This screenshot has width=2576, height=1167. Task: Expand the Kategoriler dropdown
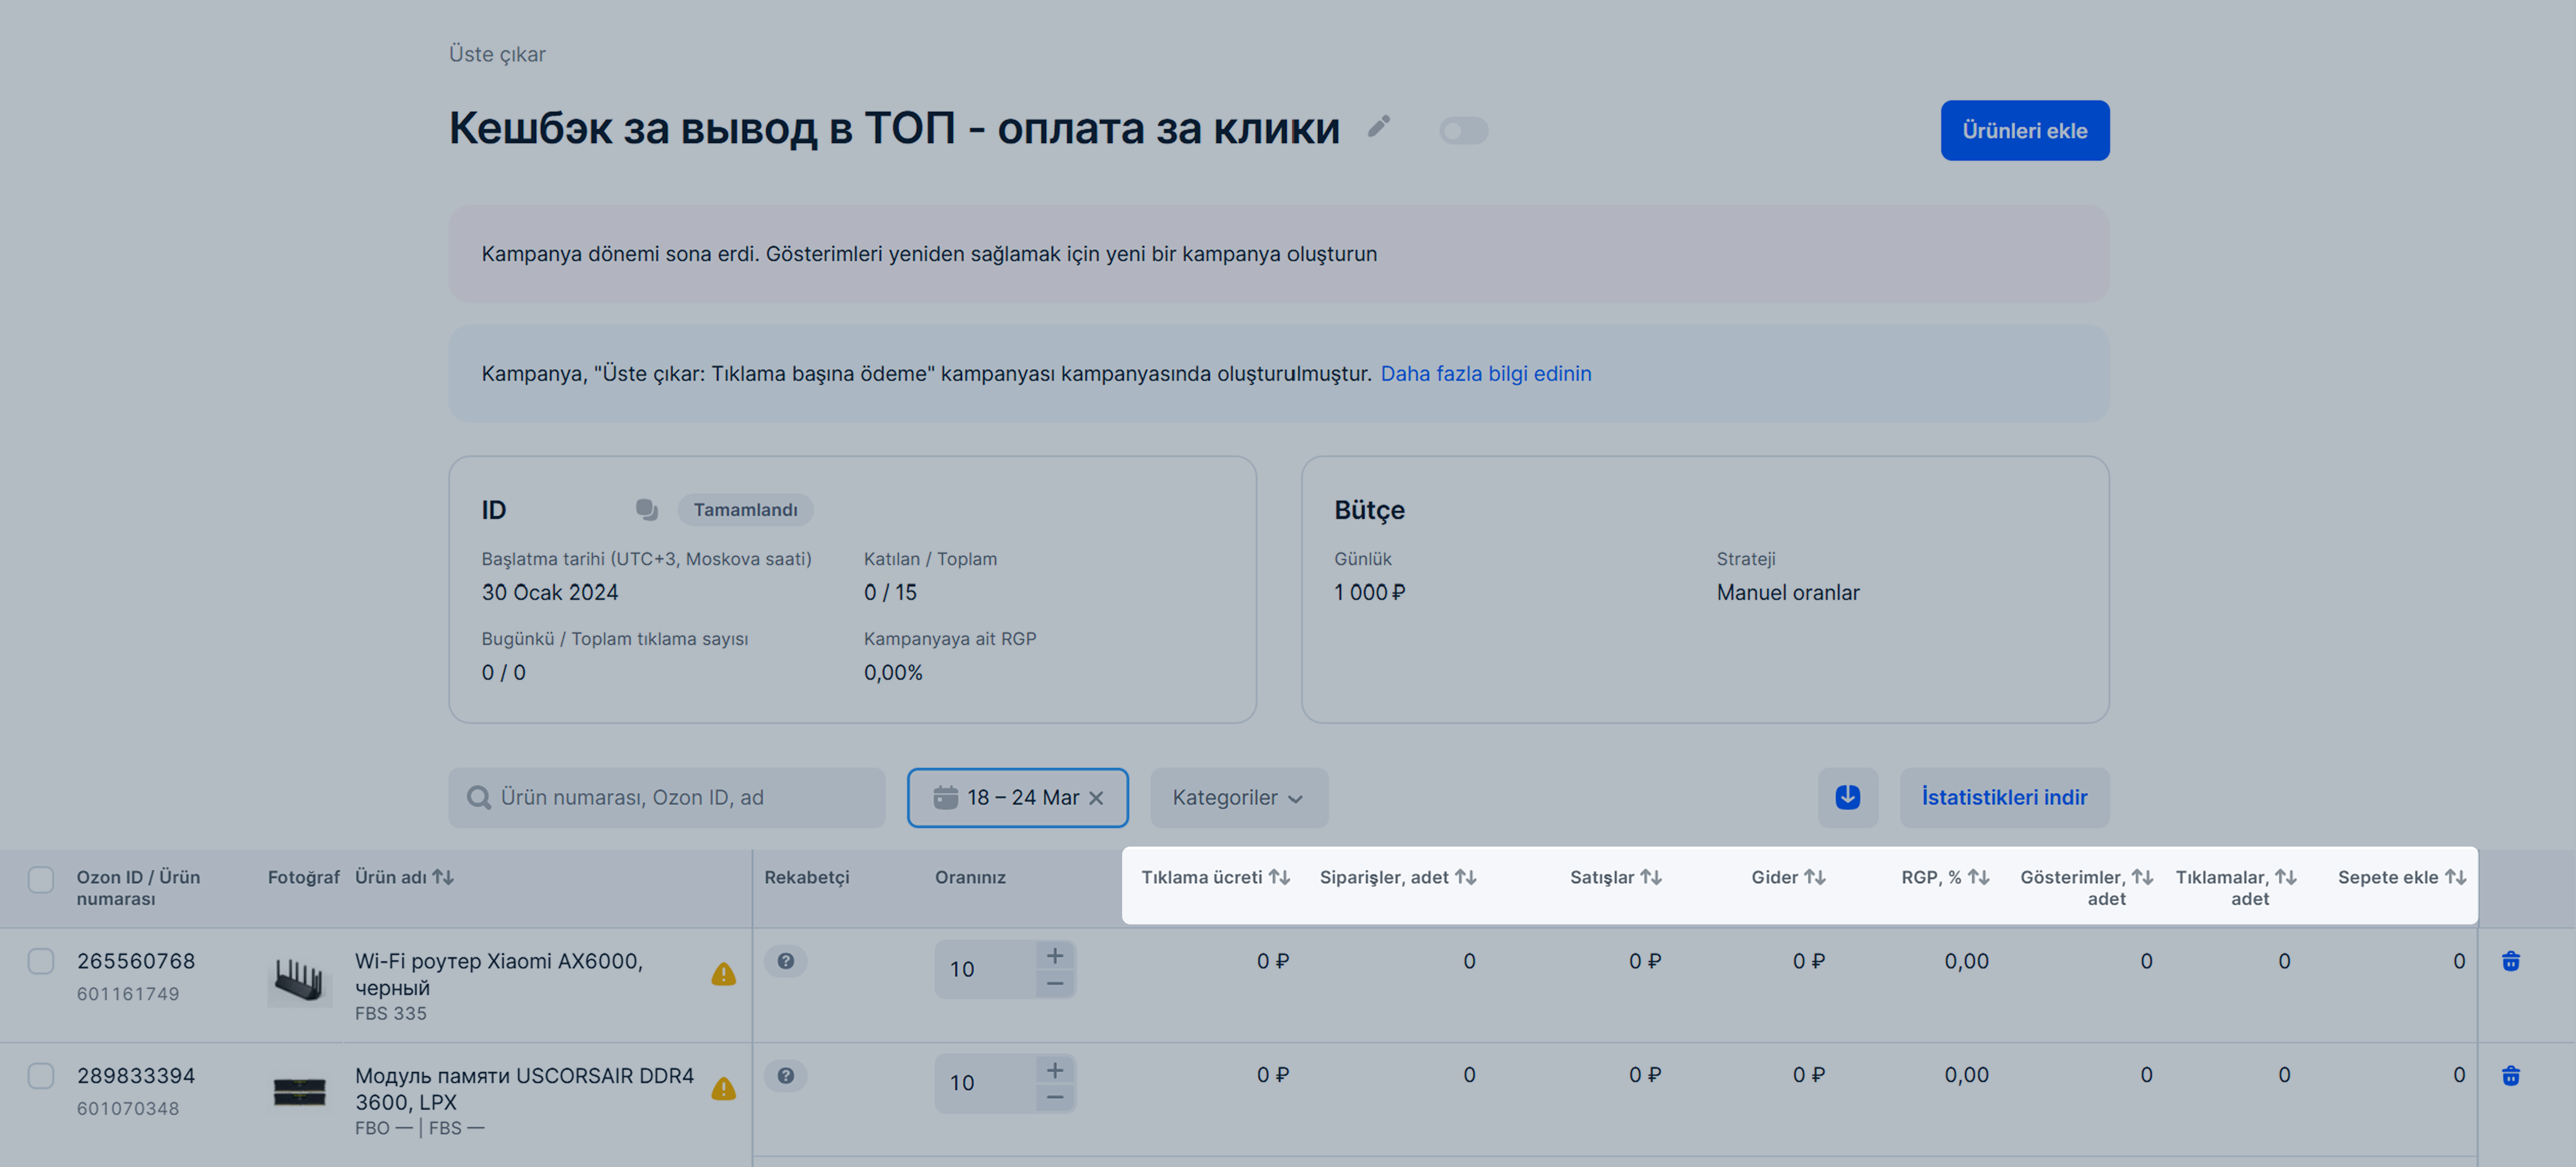coord(1238,797)
